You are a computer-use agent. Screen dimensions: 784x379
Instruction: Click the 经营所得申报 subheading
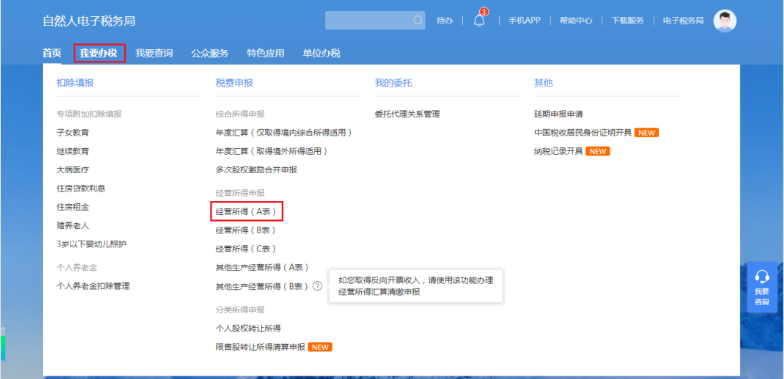tap(240, 193)
